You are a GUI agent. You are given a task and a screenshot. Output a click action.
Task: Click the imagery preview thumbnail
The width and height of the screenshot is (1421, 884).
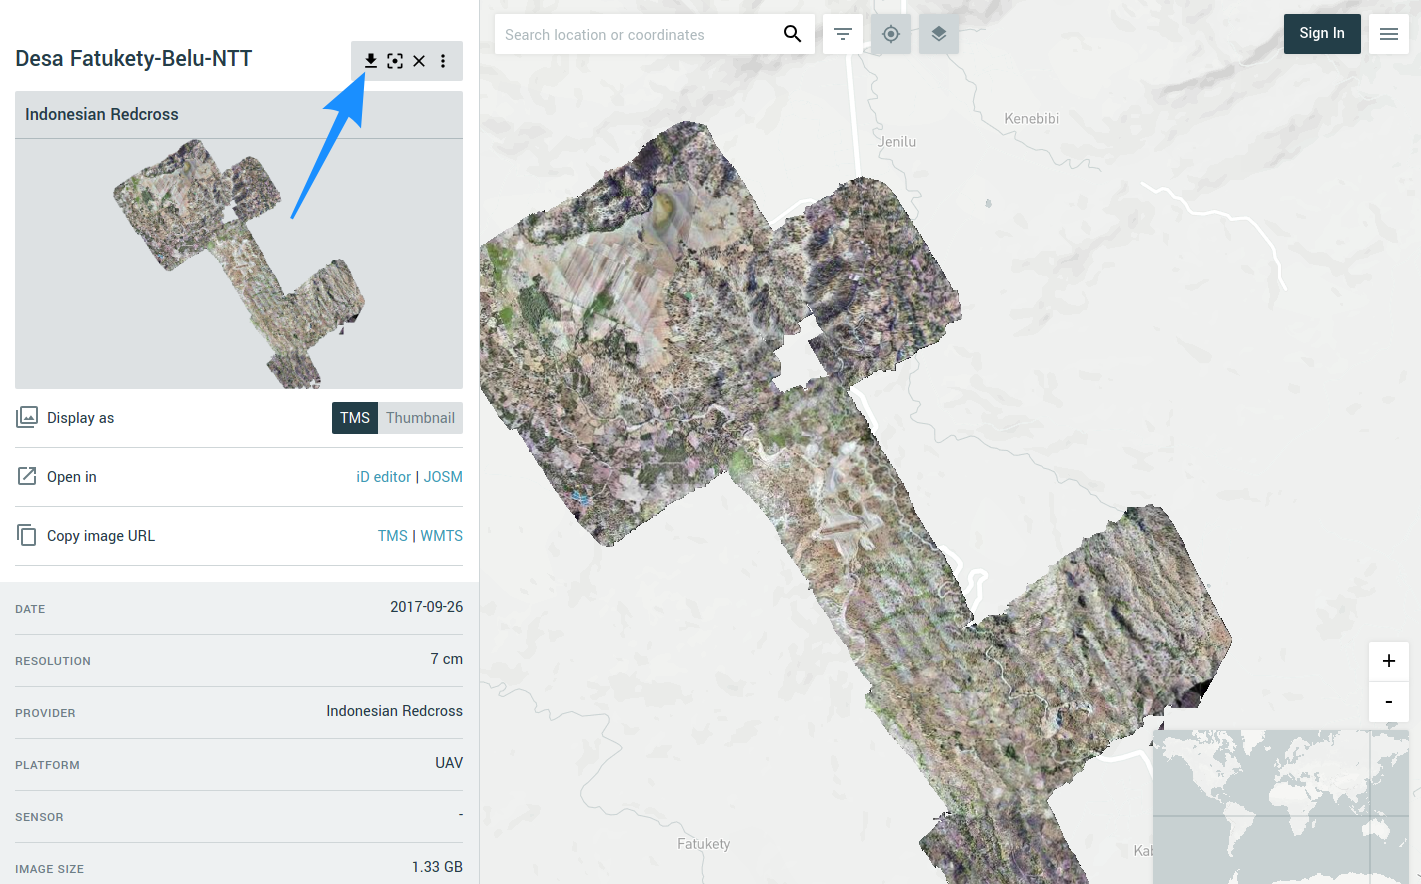(239, 264)
